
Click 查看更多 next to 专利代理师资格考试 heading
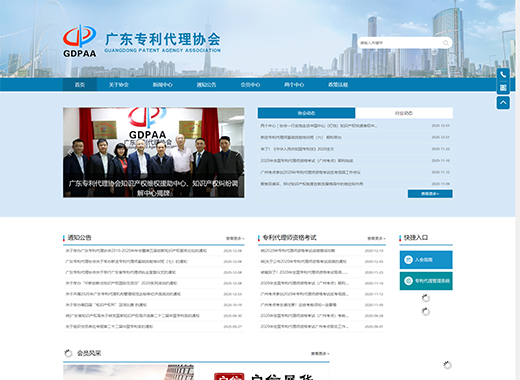[376, 238]
